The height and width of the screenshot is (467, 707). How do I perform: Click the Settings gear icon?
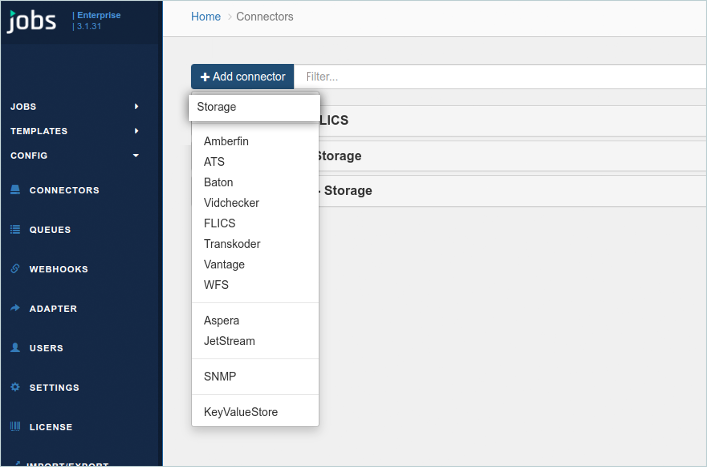15,388
